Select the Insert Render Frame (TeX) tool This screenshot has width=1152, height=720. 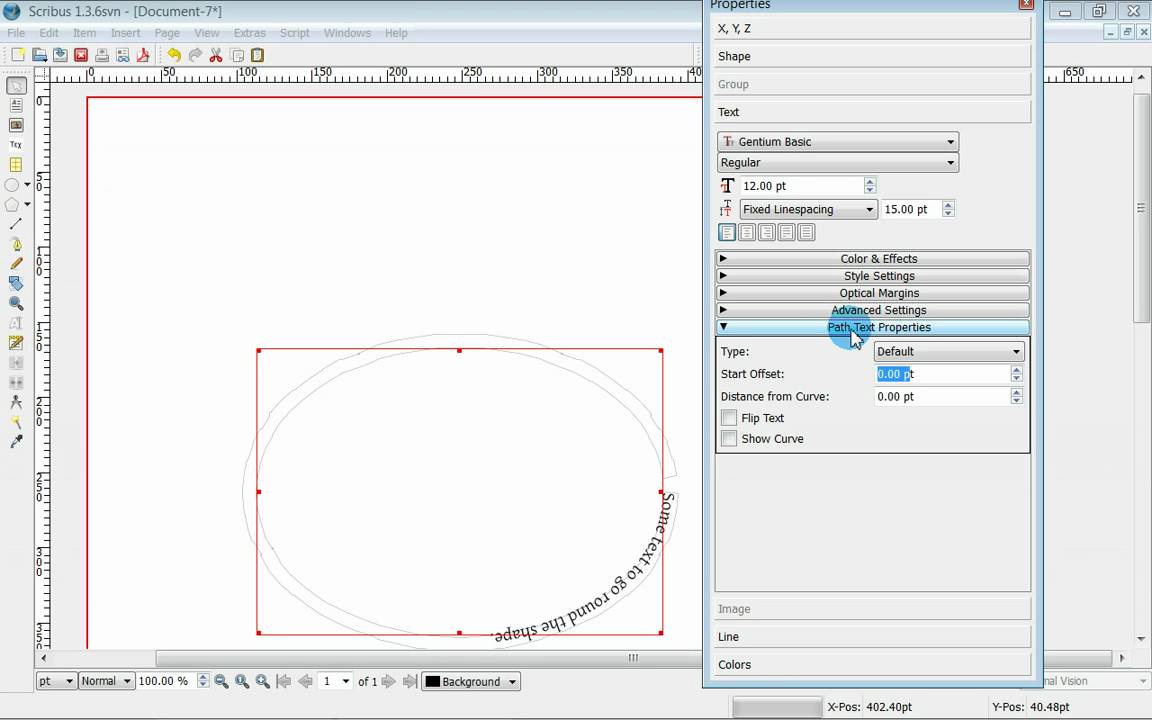(x=16, y=145)
